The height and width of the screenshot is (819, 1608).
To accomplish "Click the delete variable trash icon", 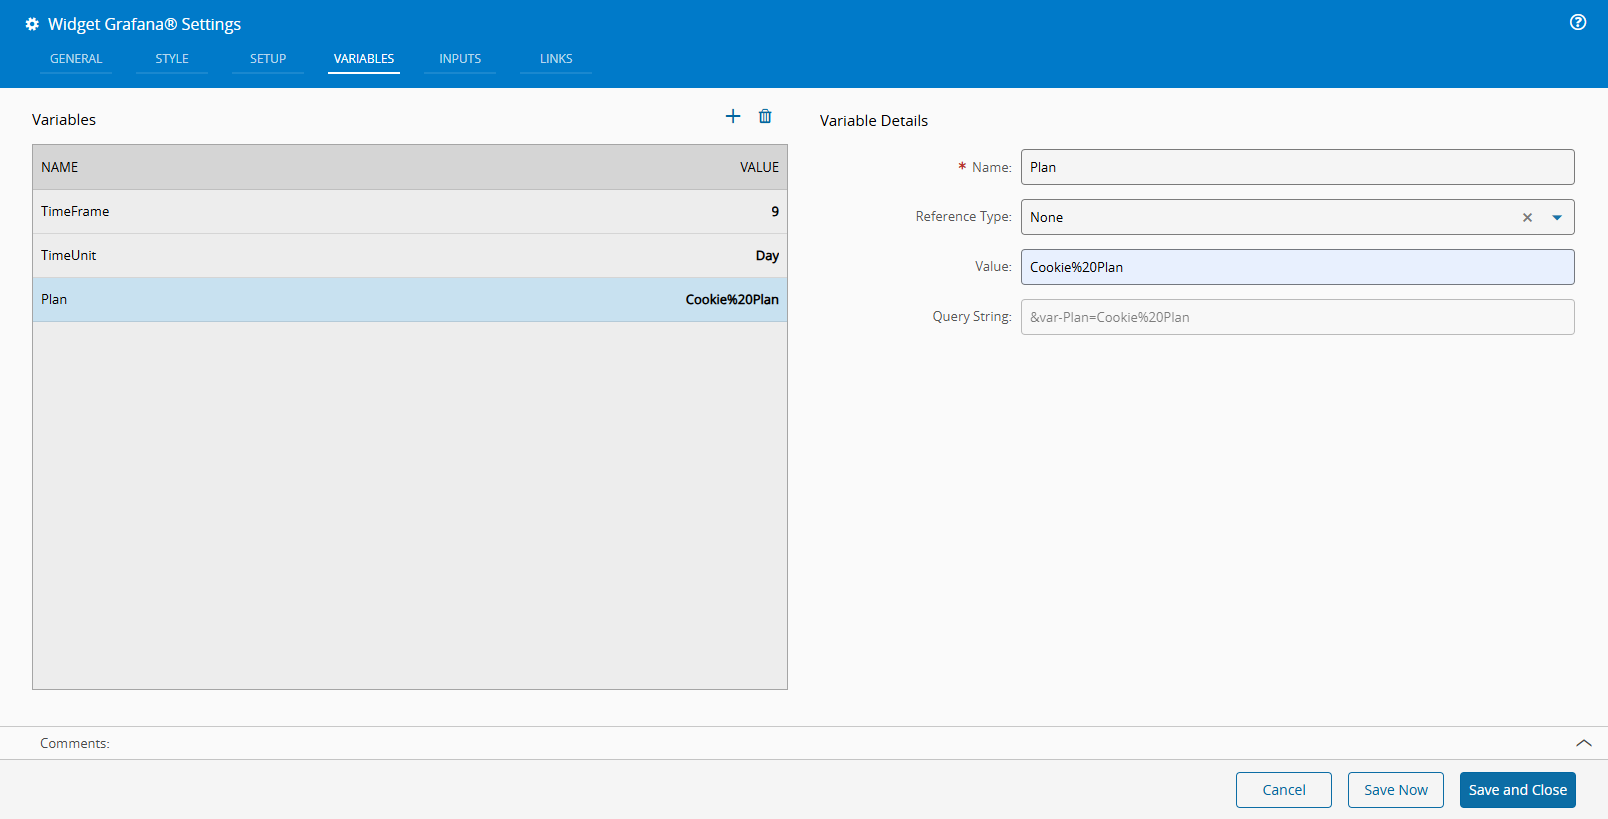I will 765,116.
